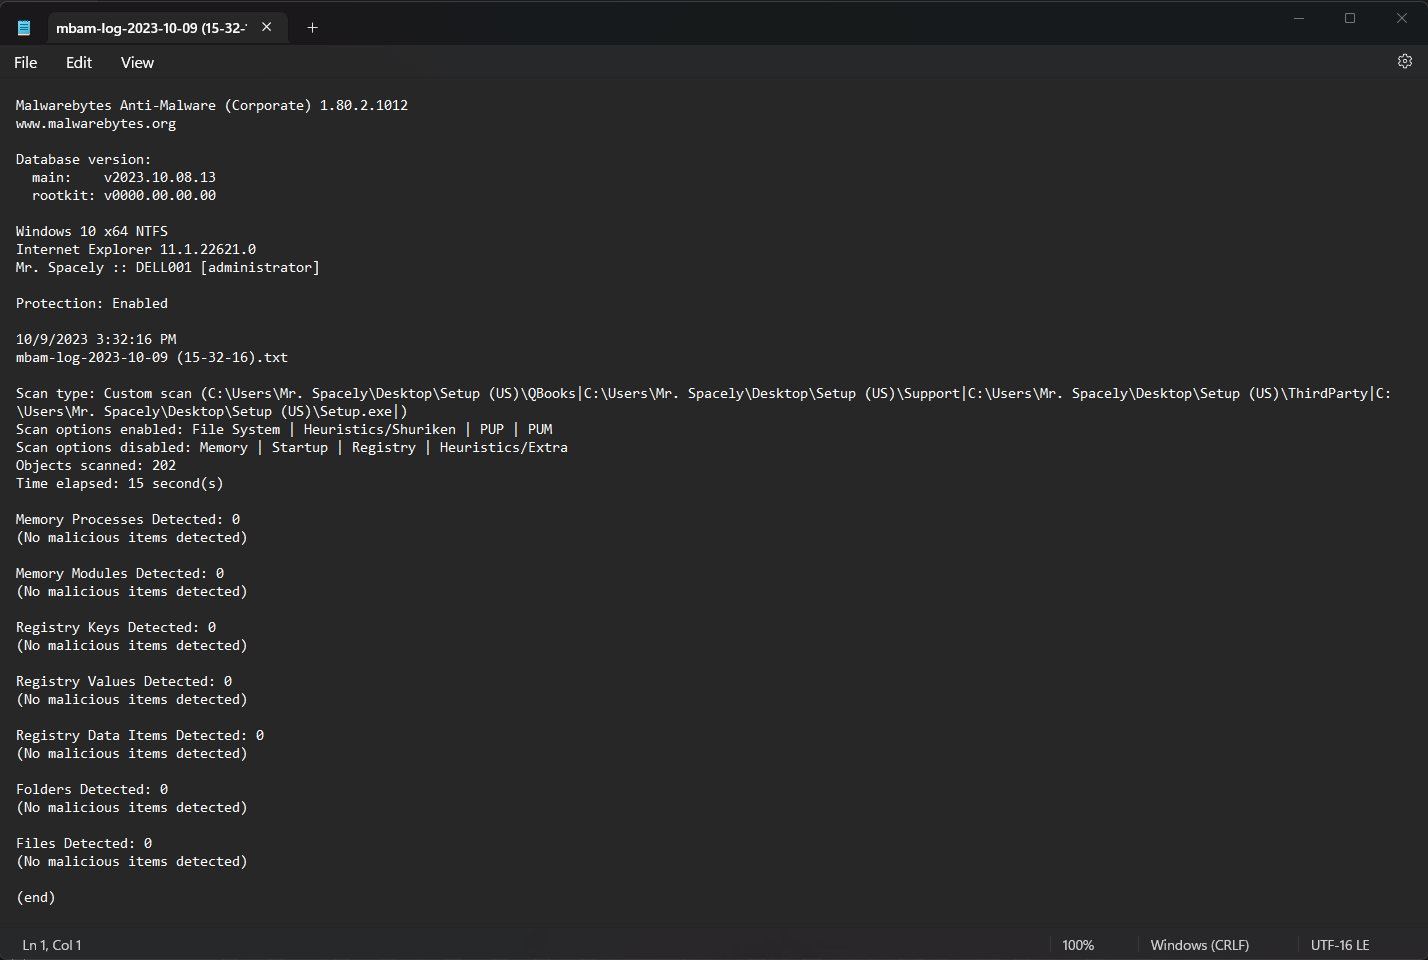This screenshot has width=1428, height=960.
Task: Click the www.malwarebytes.org text line
Action: 96,123
